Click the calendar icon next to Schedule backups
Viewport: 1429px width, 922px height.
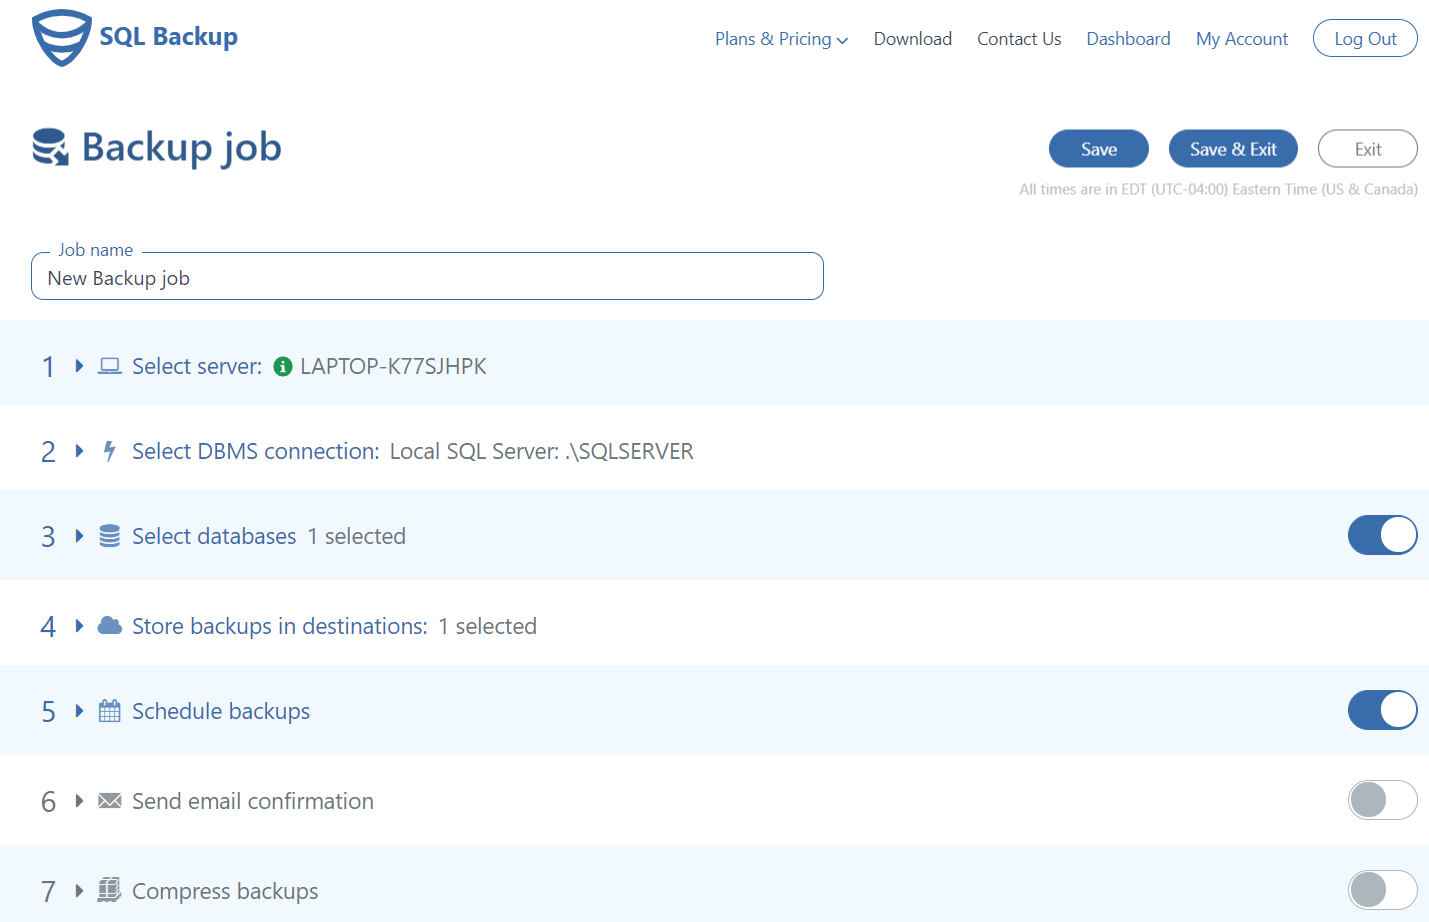click(x=108, y=710)
